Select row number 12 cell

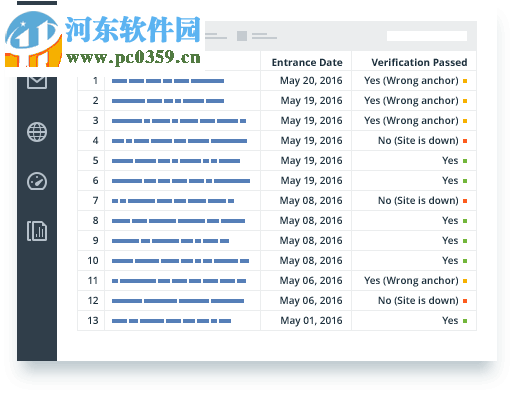[x=91, y=301]
